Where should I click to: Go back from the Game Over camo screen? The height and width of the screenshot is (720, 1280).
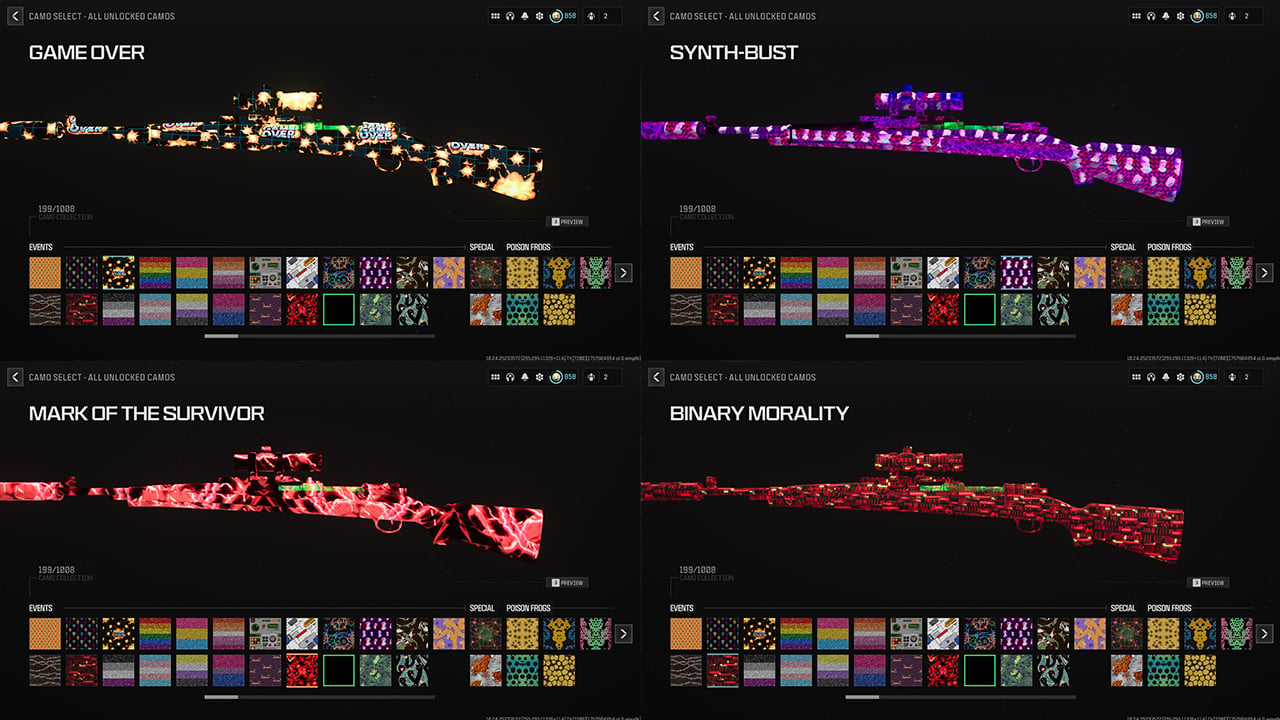[15, 16]
